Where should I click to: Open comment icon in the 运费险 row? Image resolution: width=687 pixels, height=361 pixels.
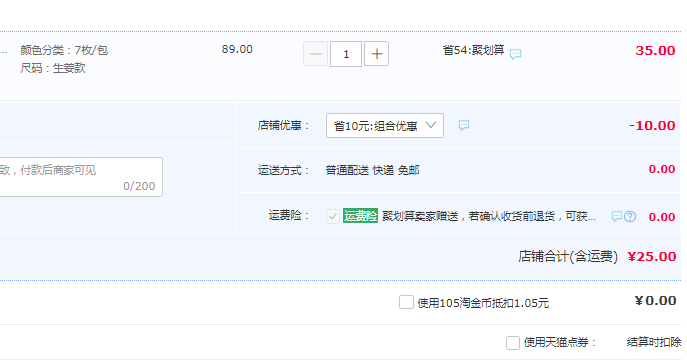(617, 216)
